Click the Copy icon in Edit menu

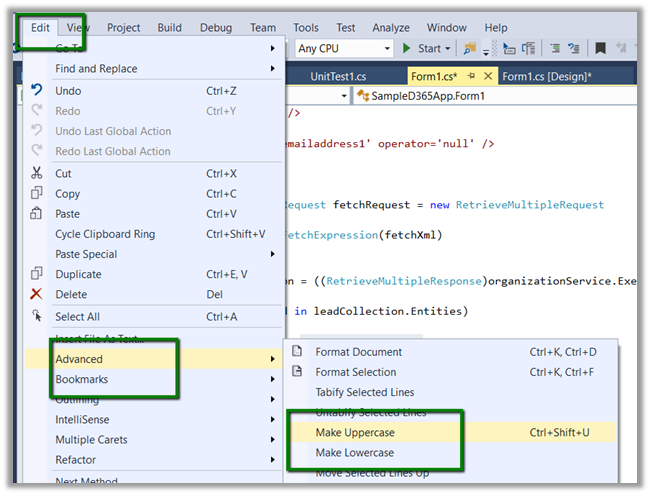tap(37, 193)
